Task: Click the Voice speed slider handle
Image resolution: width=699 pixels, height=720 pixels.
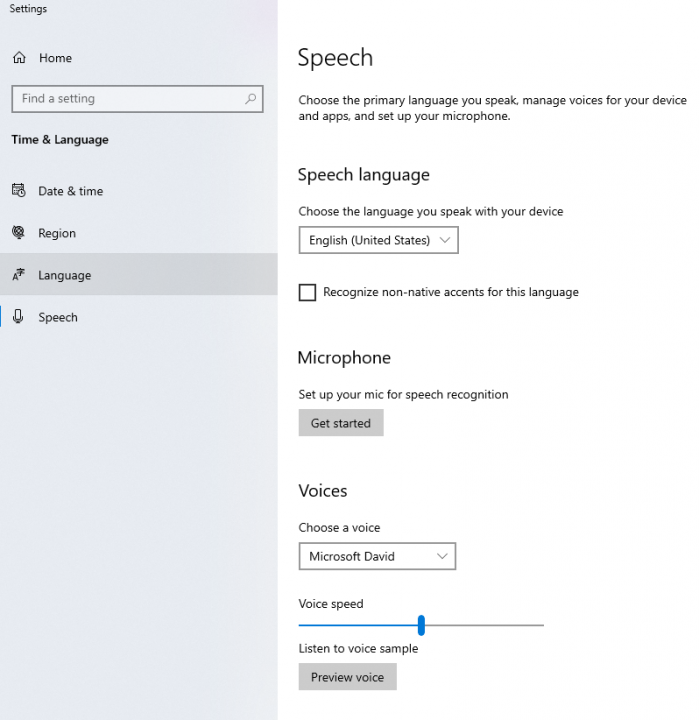Action: coord(421,625)
